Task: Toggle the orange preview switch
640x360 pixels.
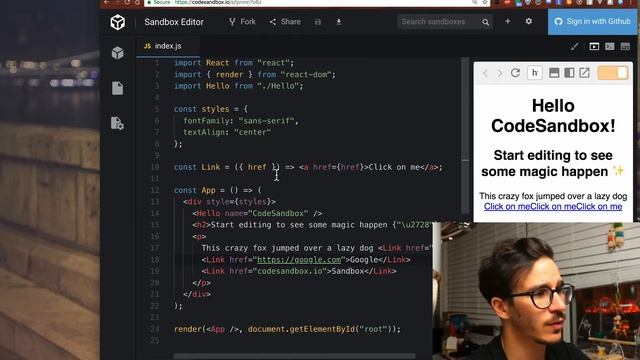Action: [x=613, y=73]
